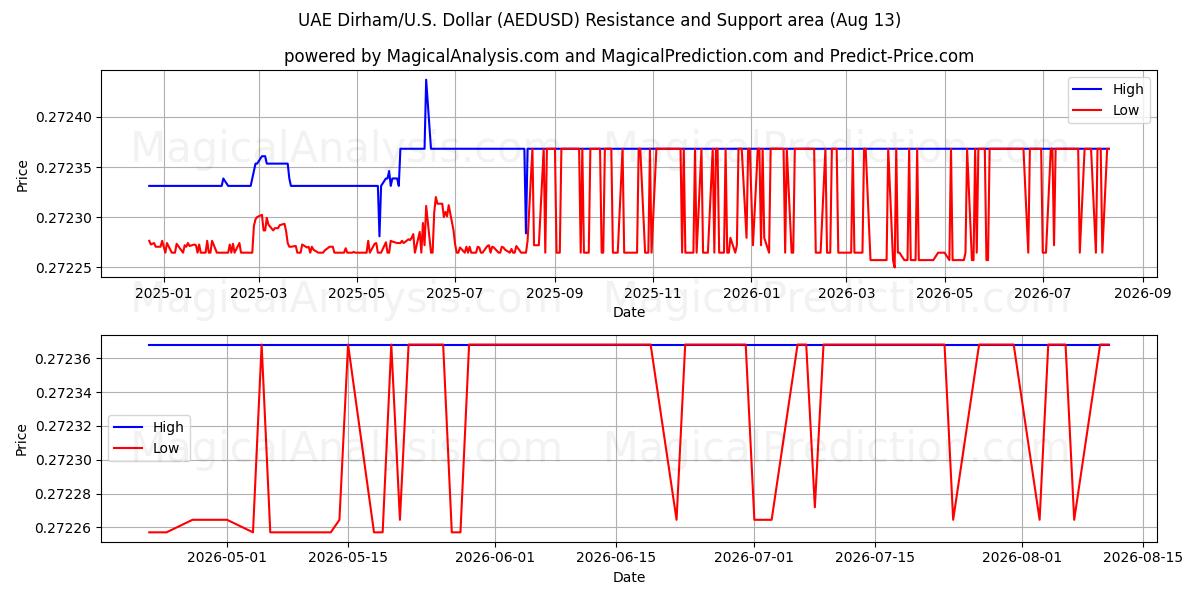Click the 2026-09 date tick label
The width and height of the screenshot is (1200, 600).
(x=1141, y=293)
